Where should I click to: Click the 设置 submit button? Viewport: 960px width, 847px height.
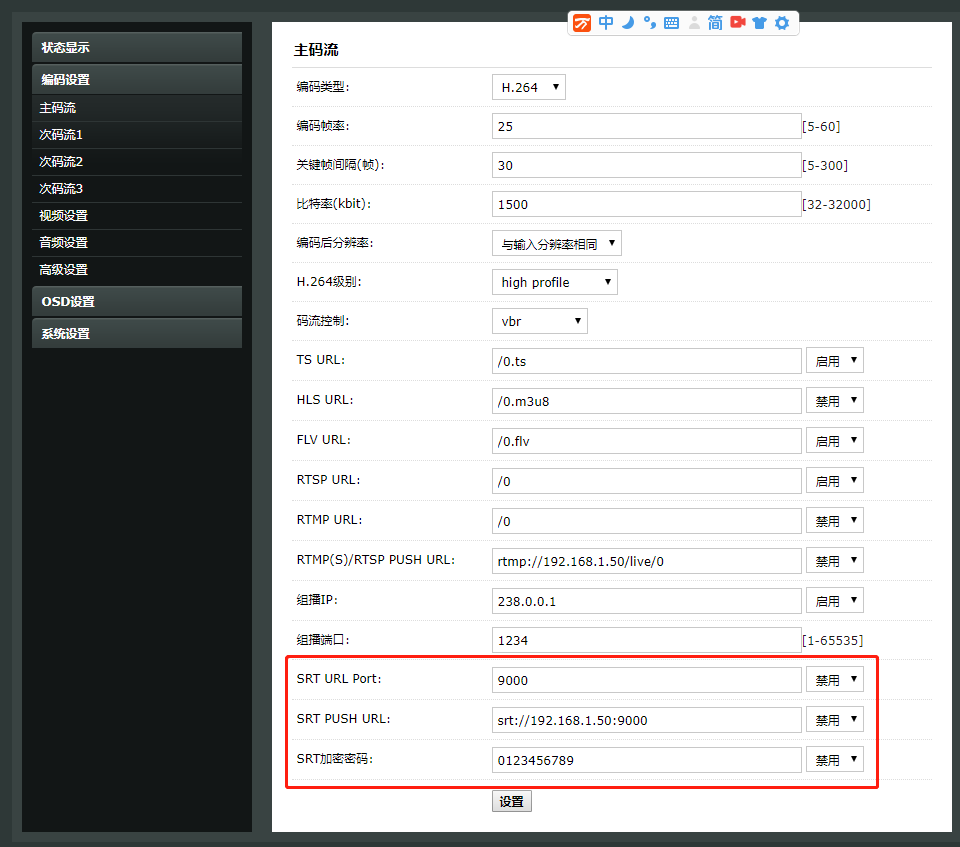coord(512,801)
